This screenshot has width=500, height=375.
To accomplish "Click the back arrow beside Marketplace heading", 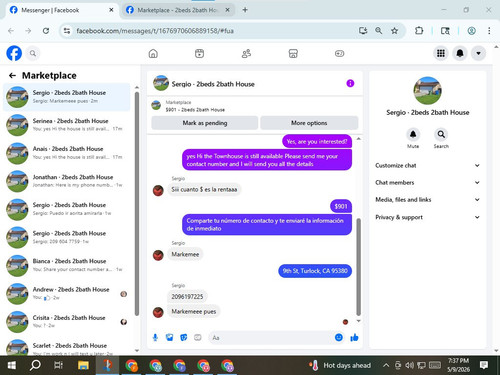I will point(12,76).
